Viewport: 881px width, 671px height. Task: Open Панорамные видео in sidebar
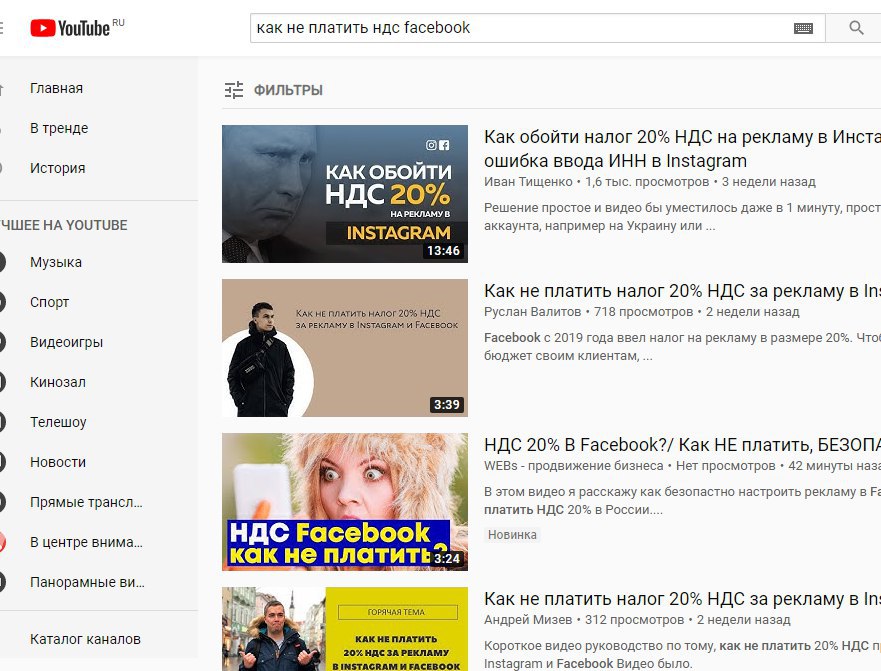(x=87, y=582)
